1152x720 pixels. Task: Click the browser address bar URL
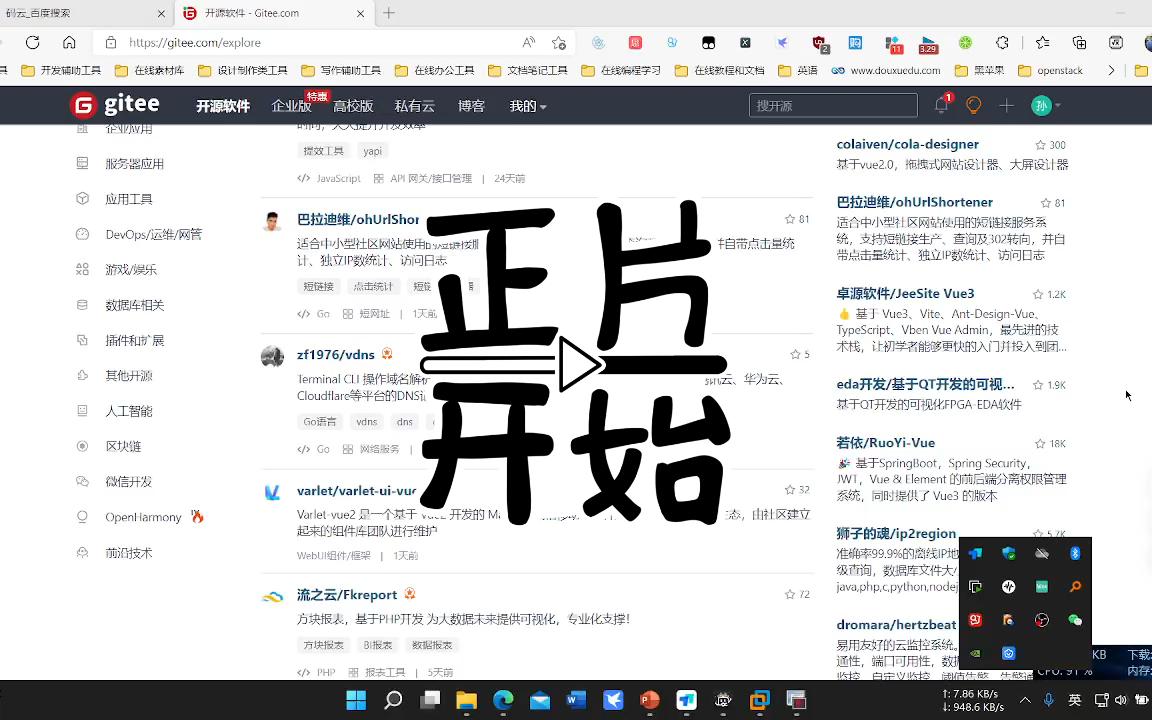click(194, 43)
